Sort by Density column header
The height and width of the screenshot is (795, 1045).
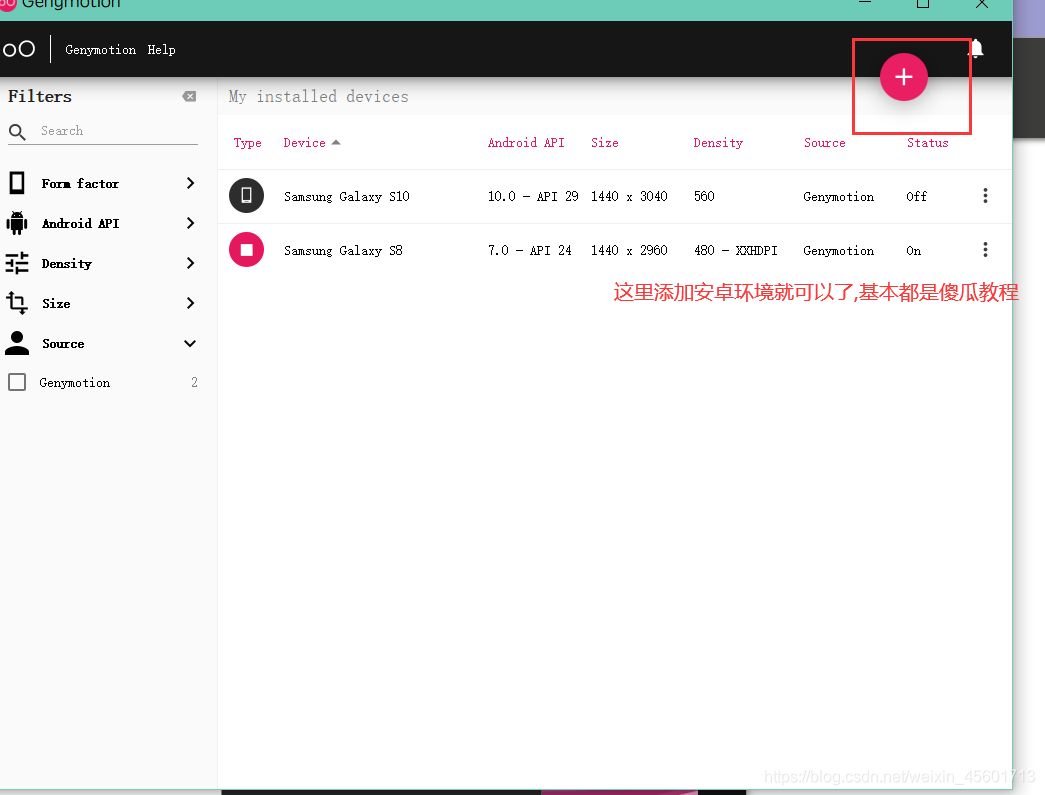pyautogui.click(x=718, y=143)
